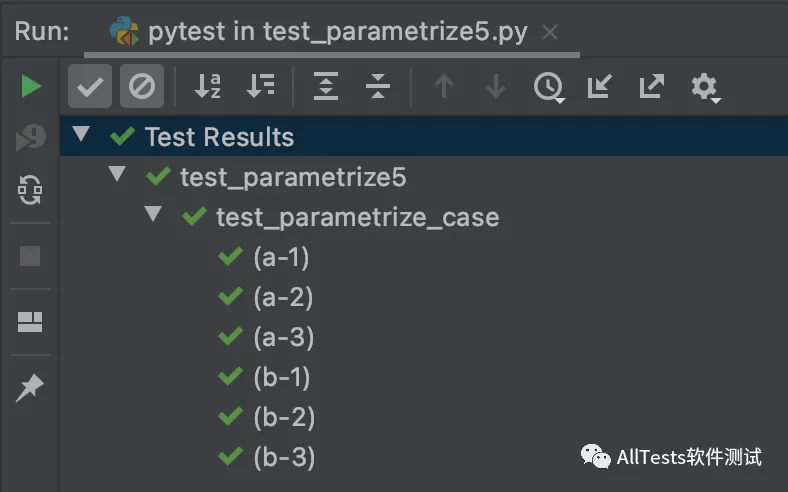
Task: Click the layout restore icon in sidebar
Action: [31, 322]
